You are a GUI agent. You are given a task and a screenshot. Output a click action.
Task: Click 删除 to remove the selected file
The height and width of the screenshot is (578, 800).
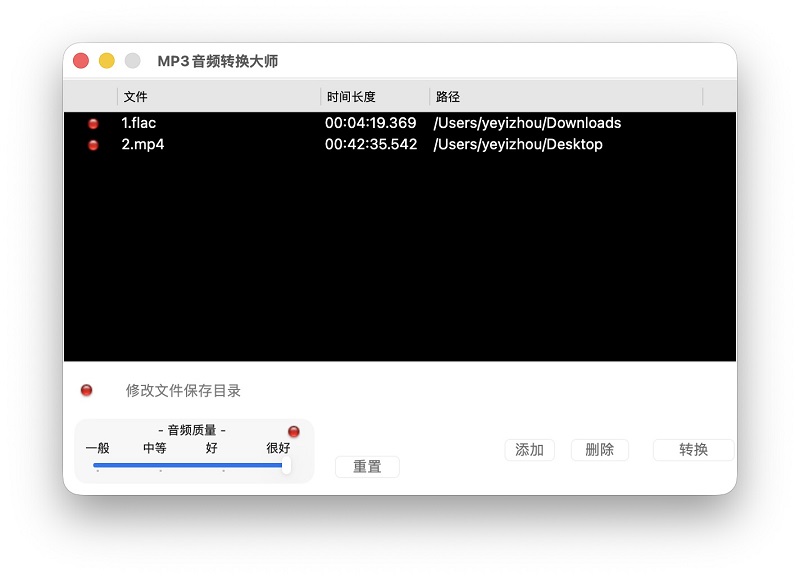coord(599,450)
